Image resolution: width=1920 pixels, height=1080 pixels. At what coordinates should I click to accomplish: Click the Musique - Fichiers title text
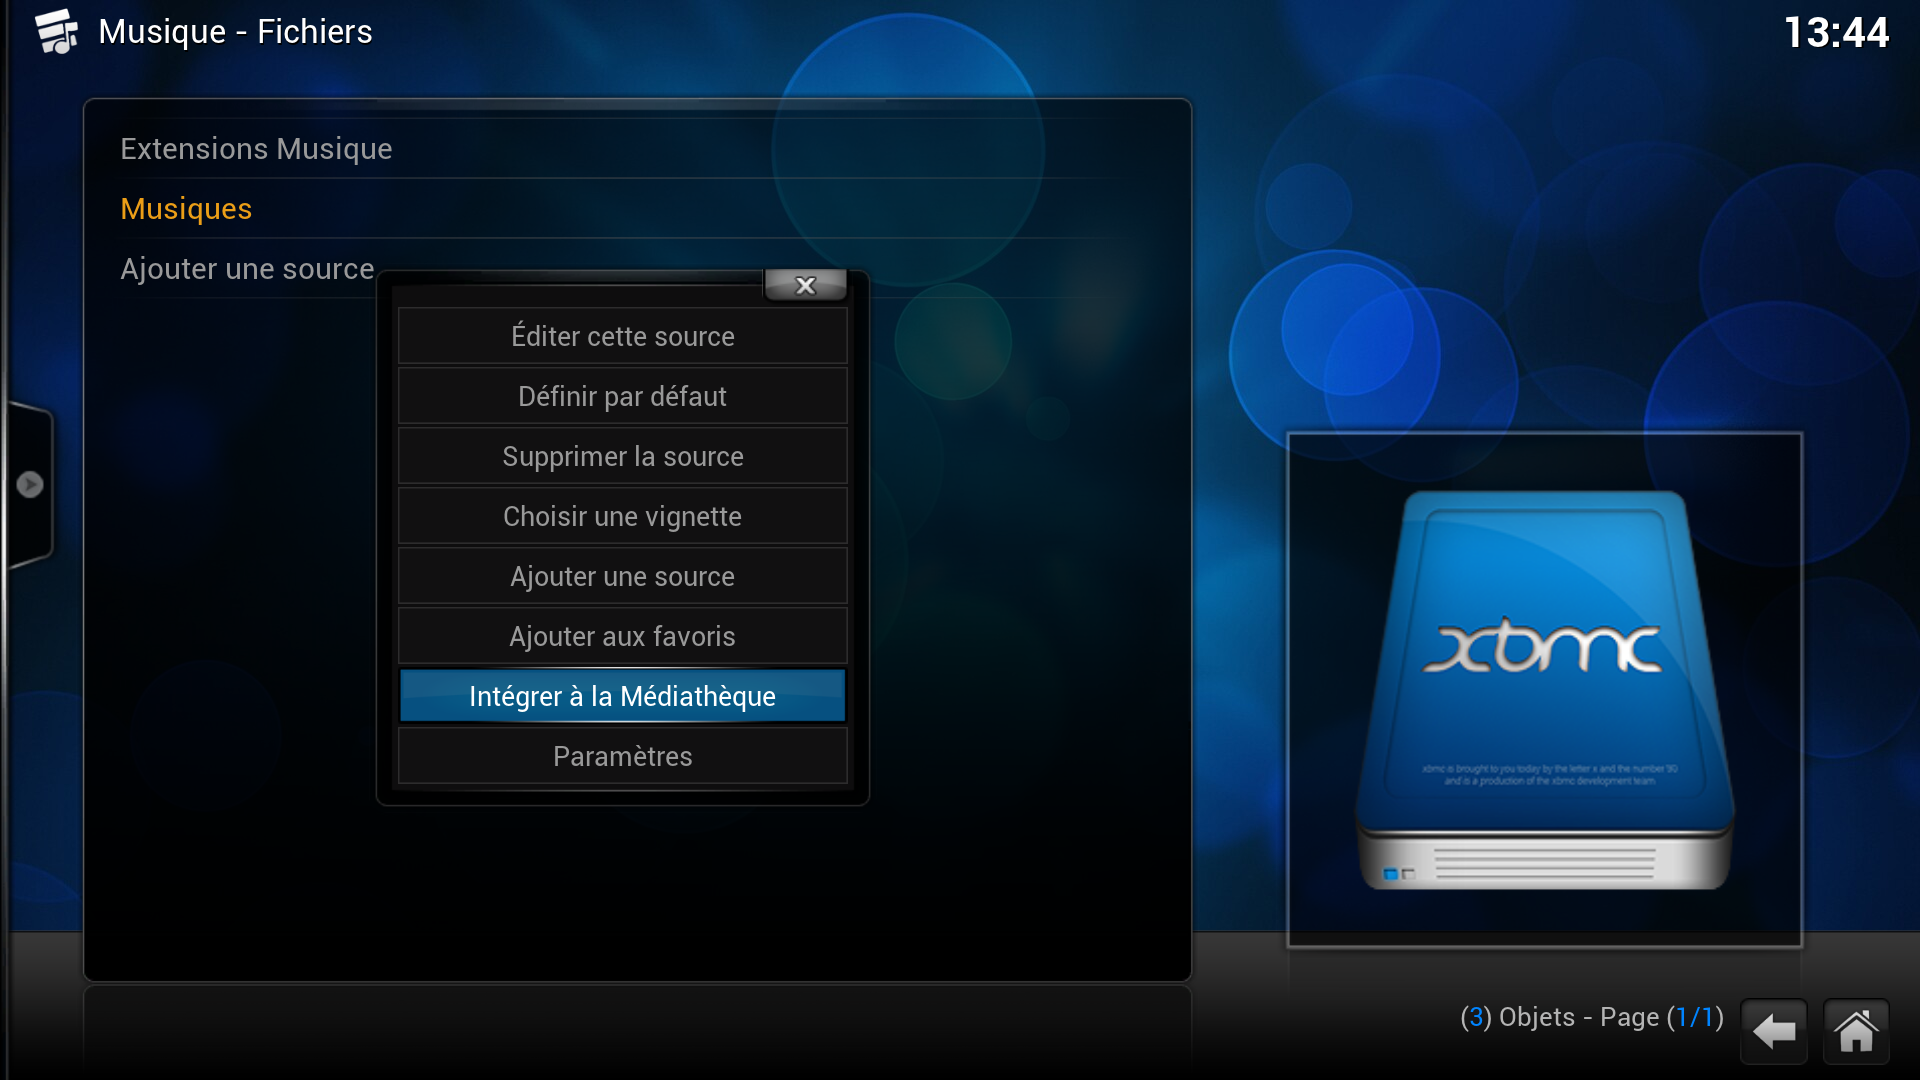235,32
